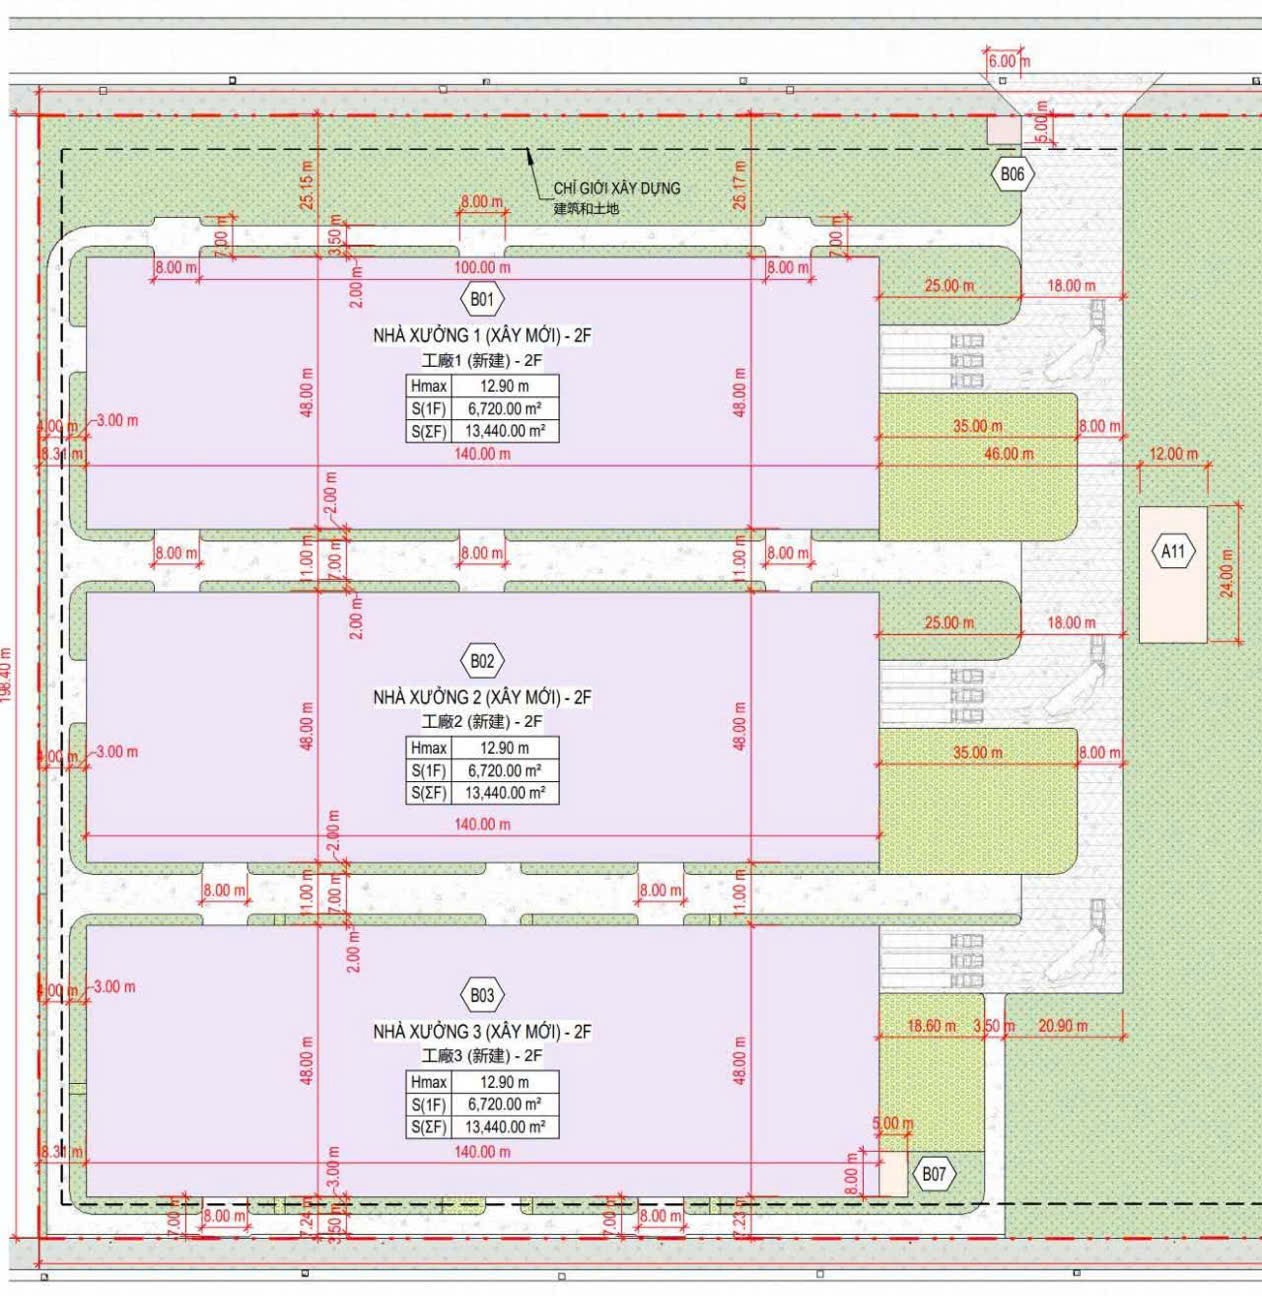The width and height of the screenshot is (1262, 1296).
Task: Select the 46.00 m dimension label
Action: 1008,454
